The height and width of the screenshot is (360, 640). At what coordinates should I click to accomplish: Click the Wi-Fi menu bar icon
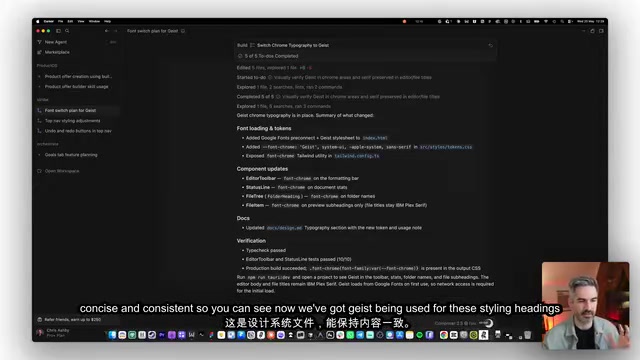pyautogui.click(x=546, y=21)
